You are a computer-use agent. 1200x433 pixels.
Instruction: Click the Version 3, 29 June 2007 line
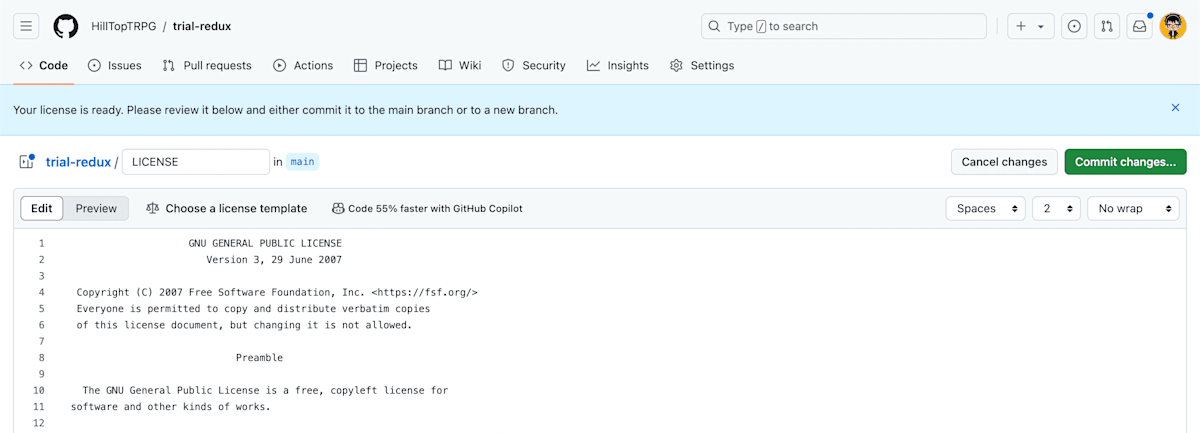tap(274, 260)
